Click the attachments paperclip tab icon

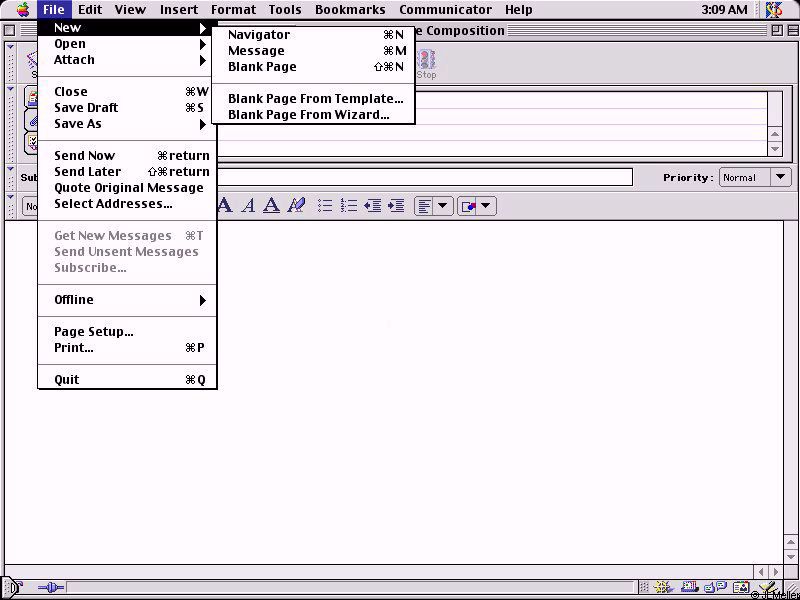(31, 120)
